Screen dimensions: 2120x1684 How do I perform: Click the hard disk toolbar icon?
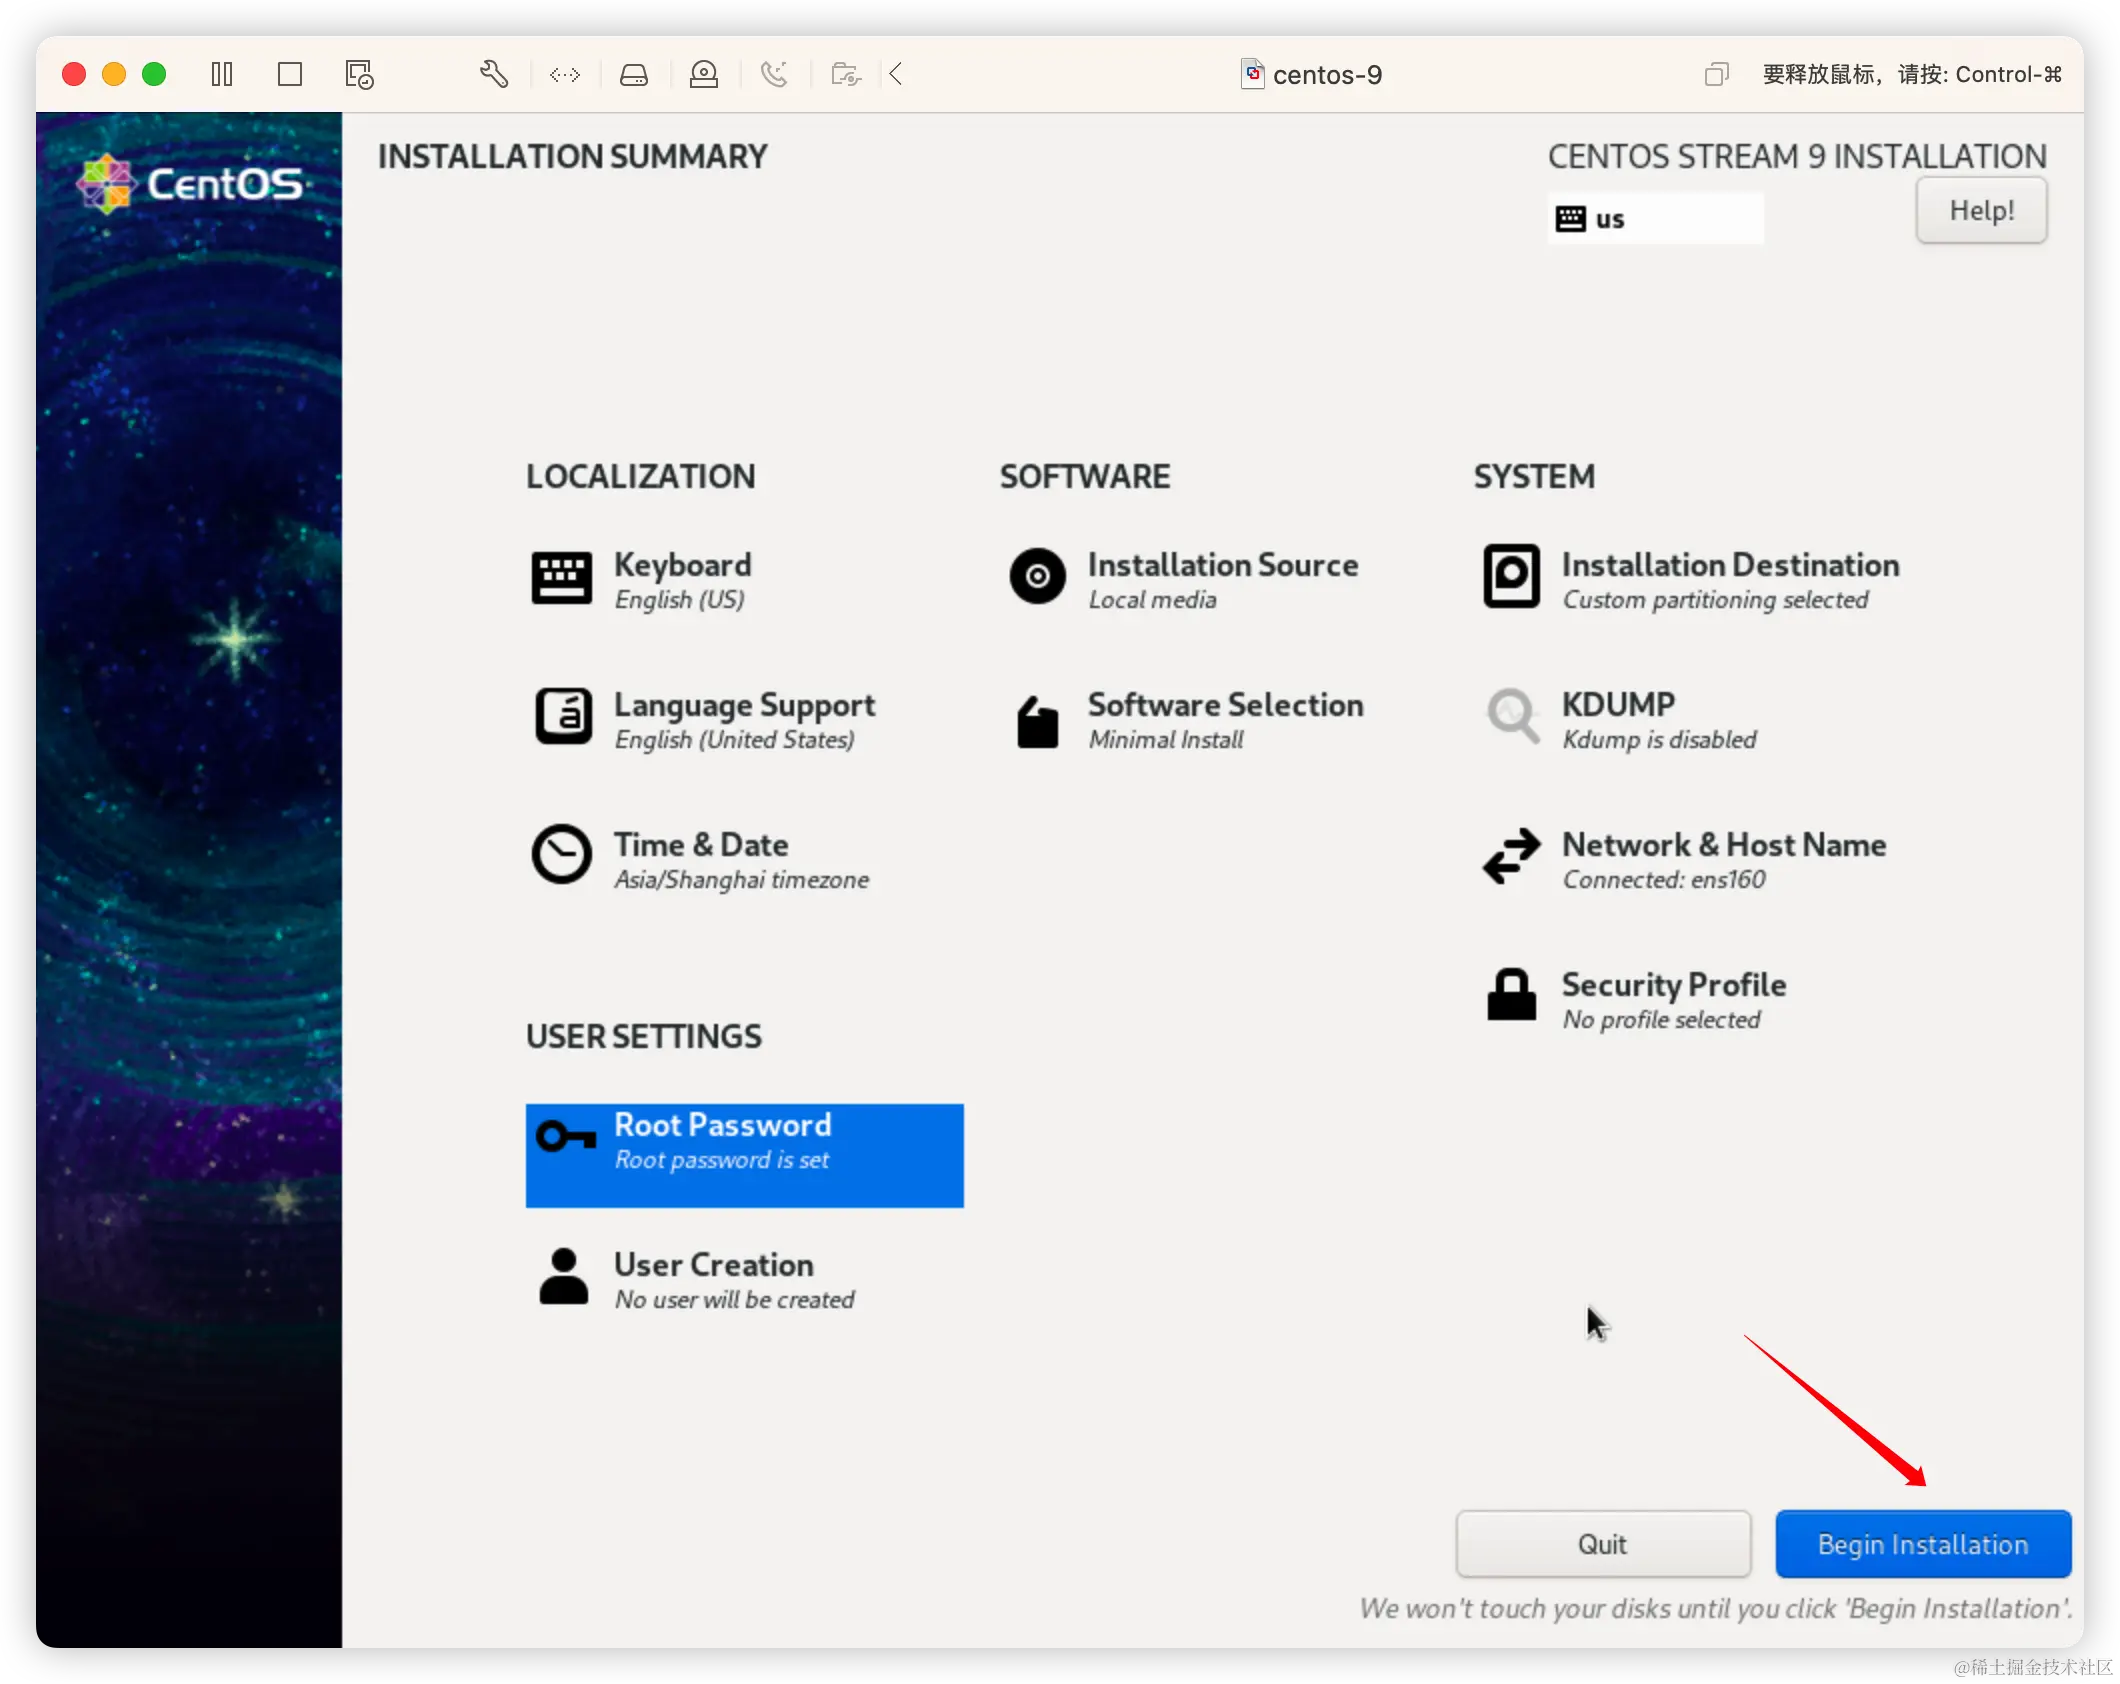coord(634,75)
